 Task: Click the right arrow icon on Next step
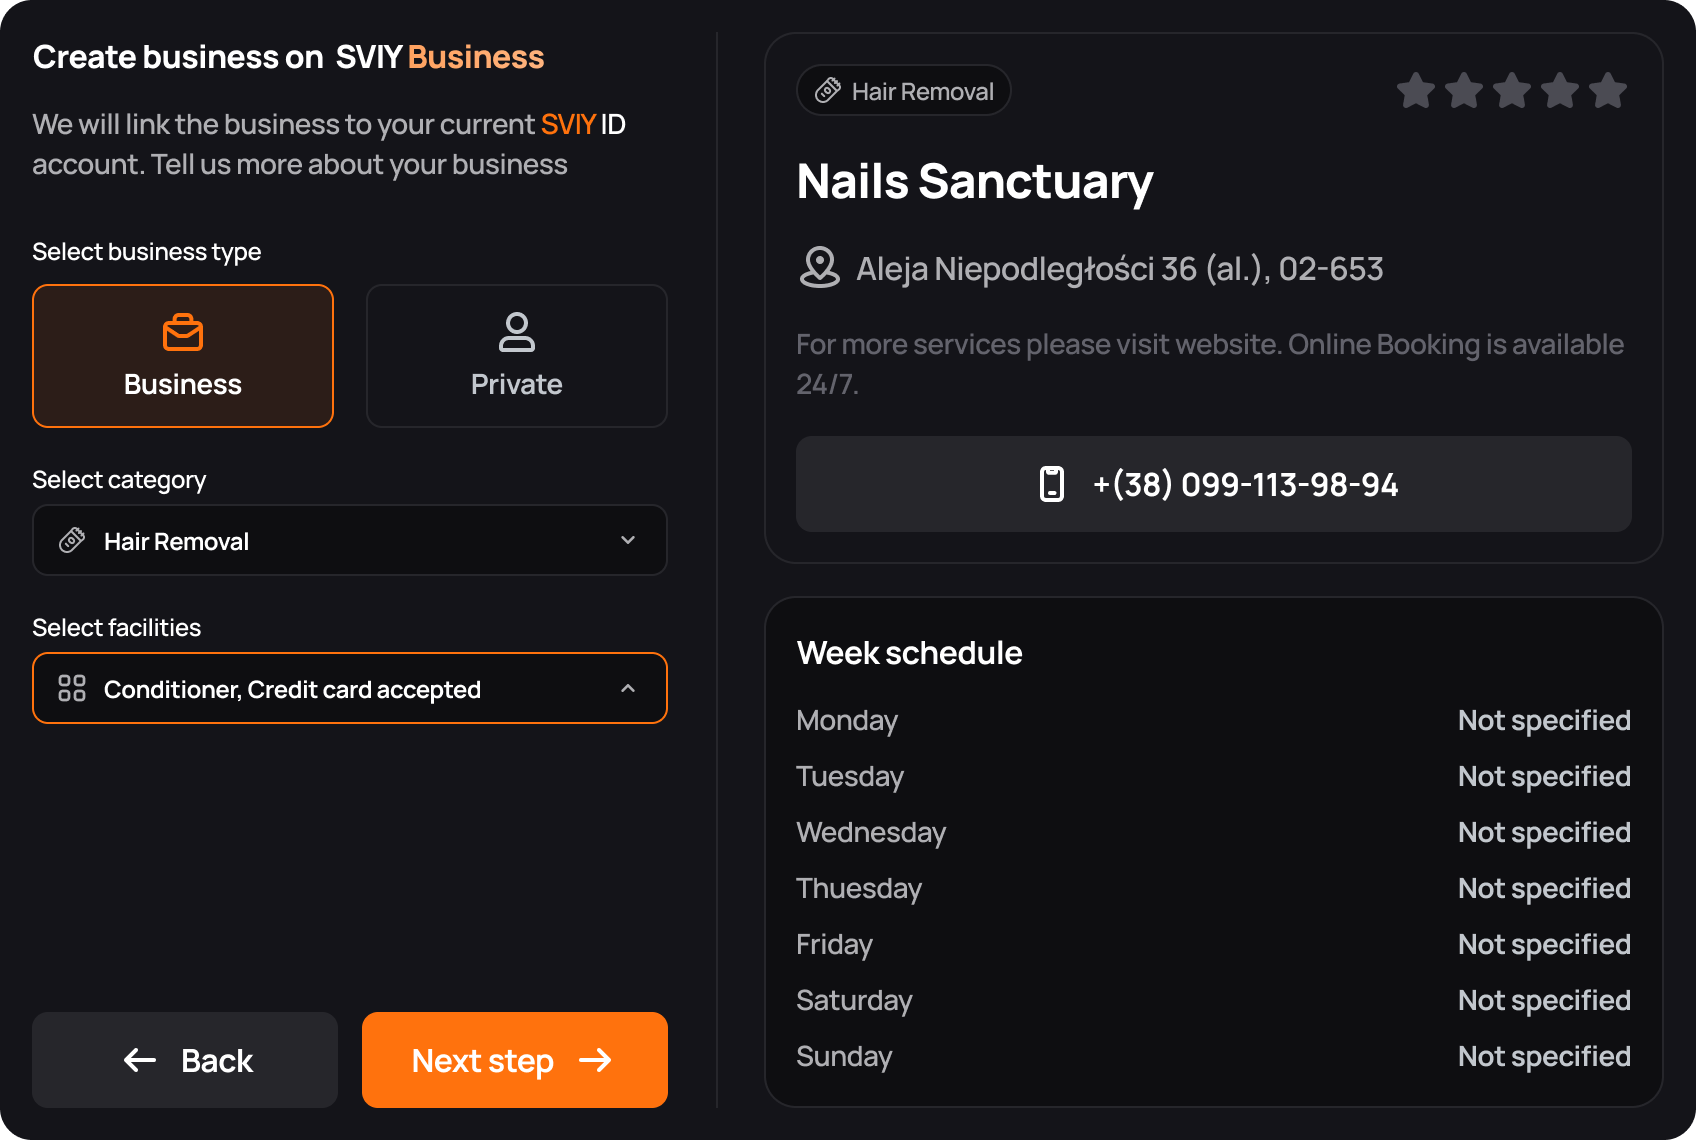coord(596,1060)
